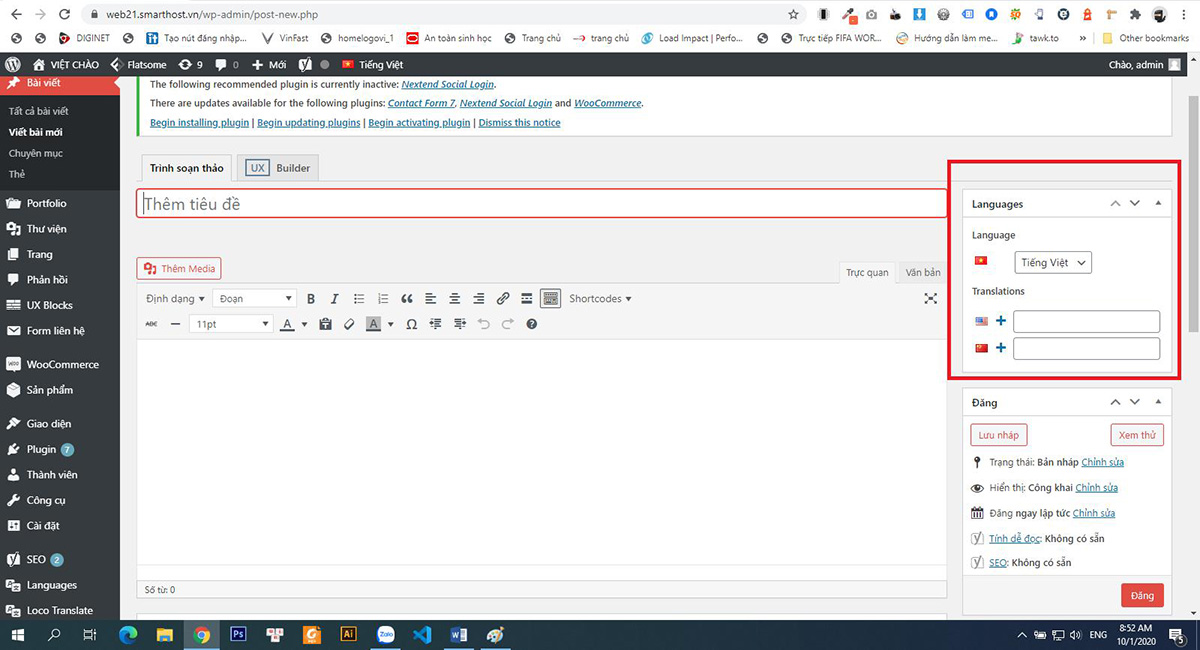Click the English translation text field
This screenshot has width=1200, height=650.
click(1086, 321)
